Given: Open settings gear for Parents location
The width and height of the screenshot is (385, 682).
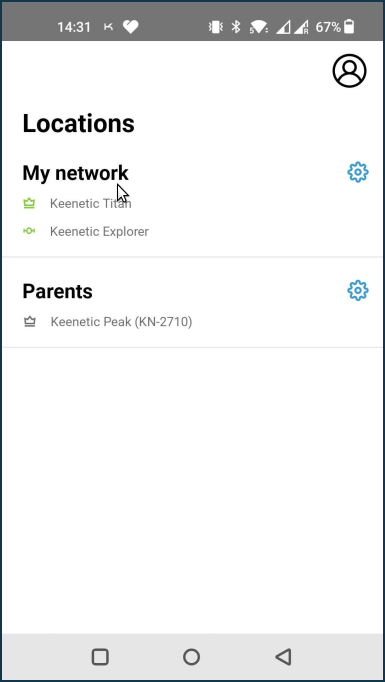Looking at the screenshot, I should (x=358, y=290).
